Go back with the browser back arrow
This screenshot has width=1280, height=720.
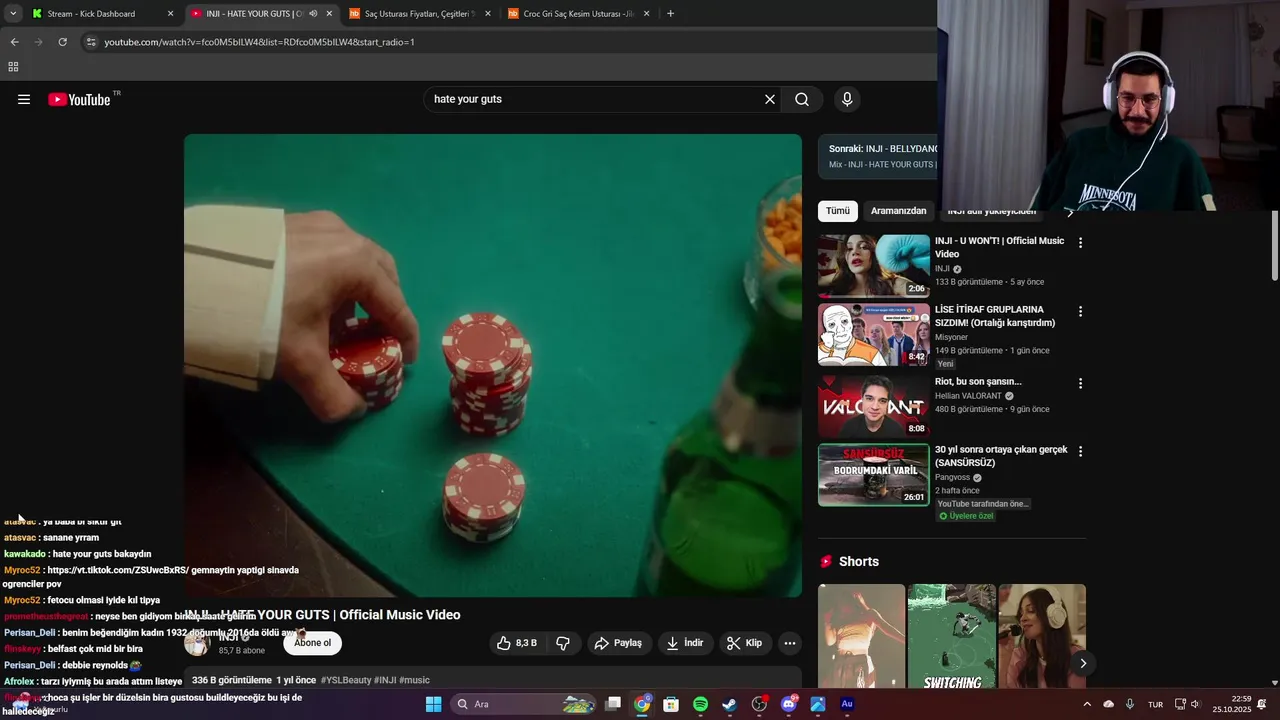click(x=14, y=42)
